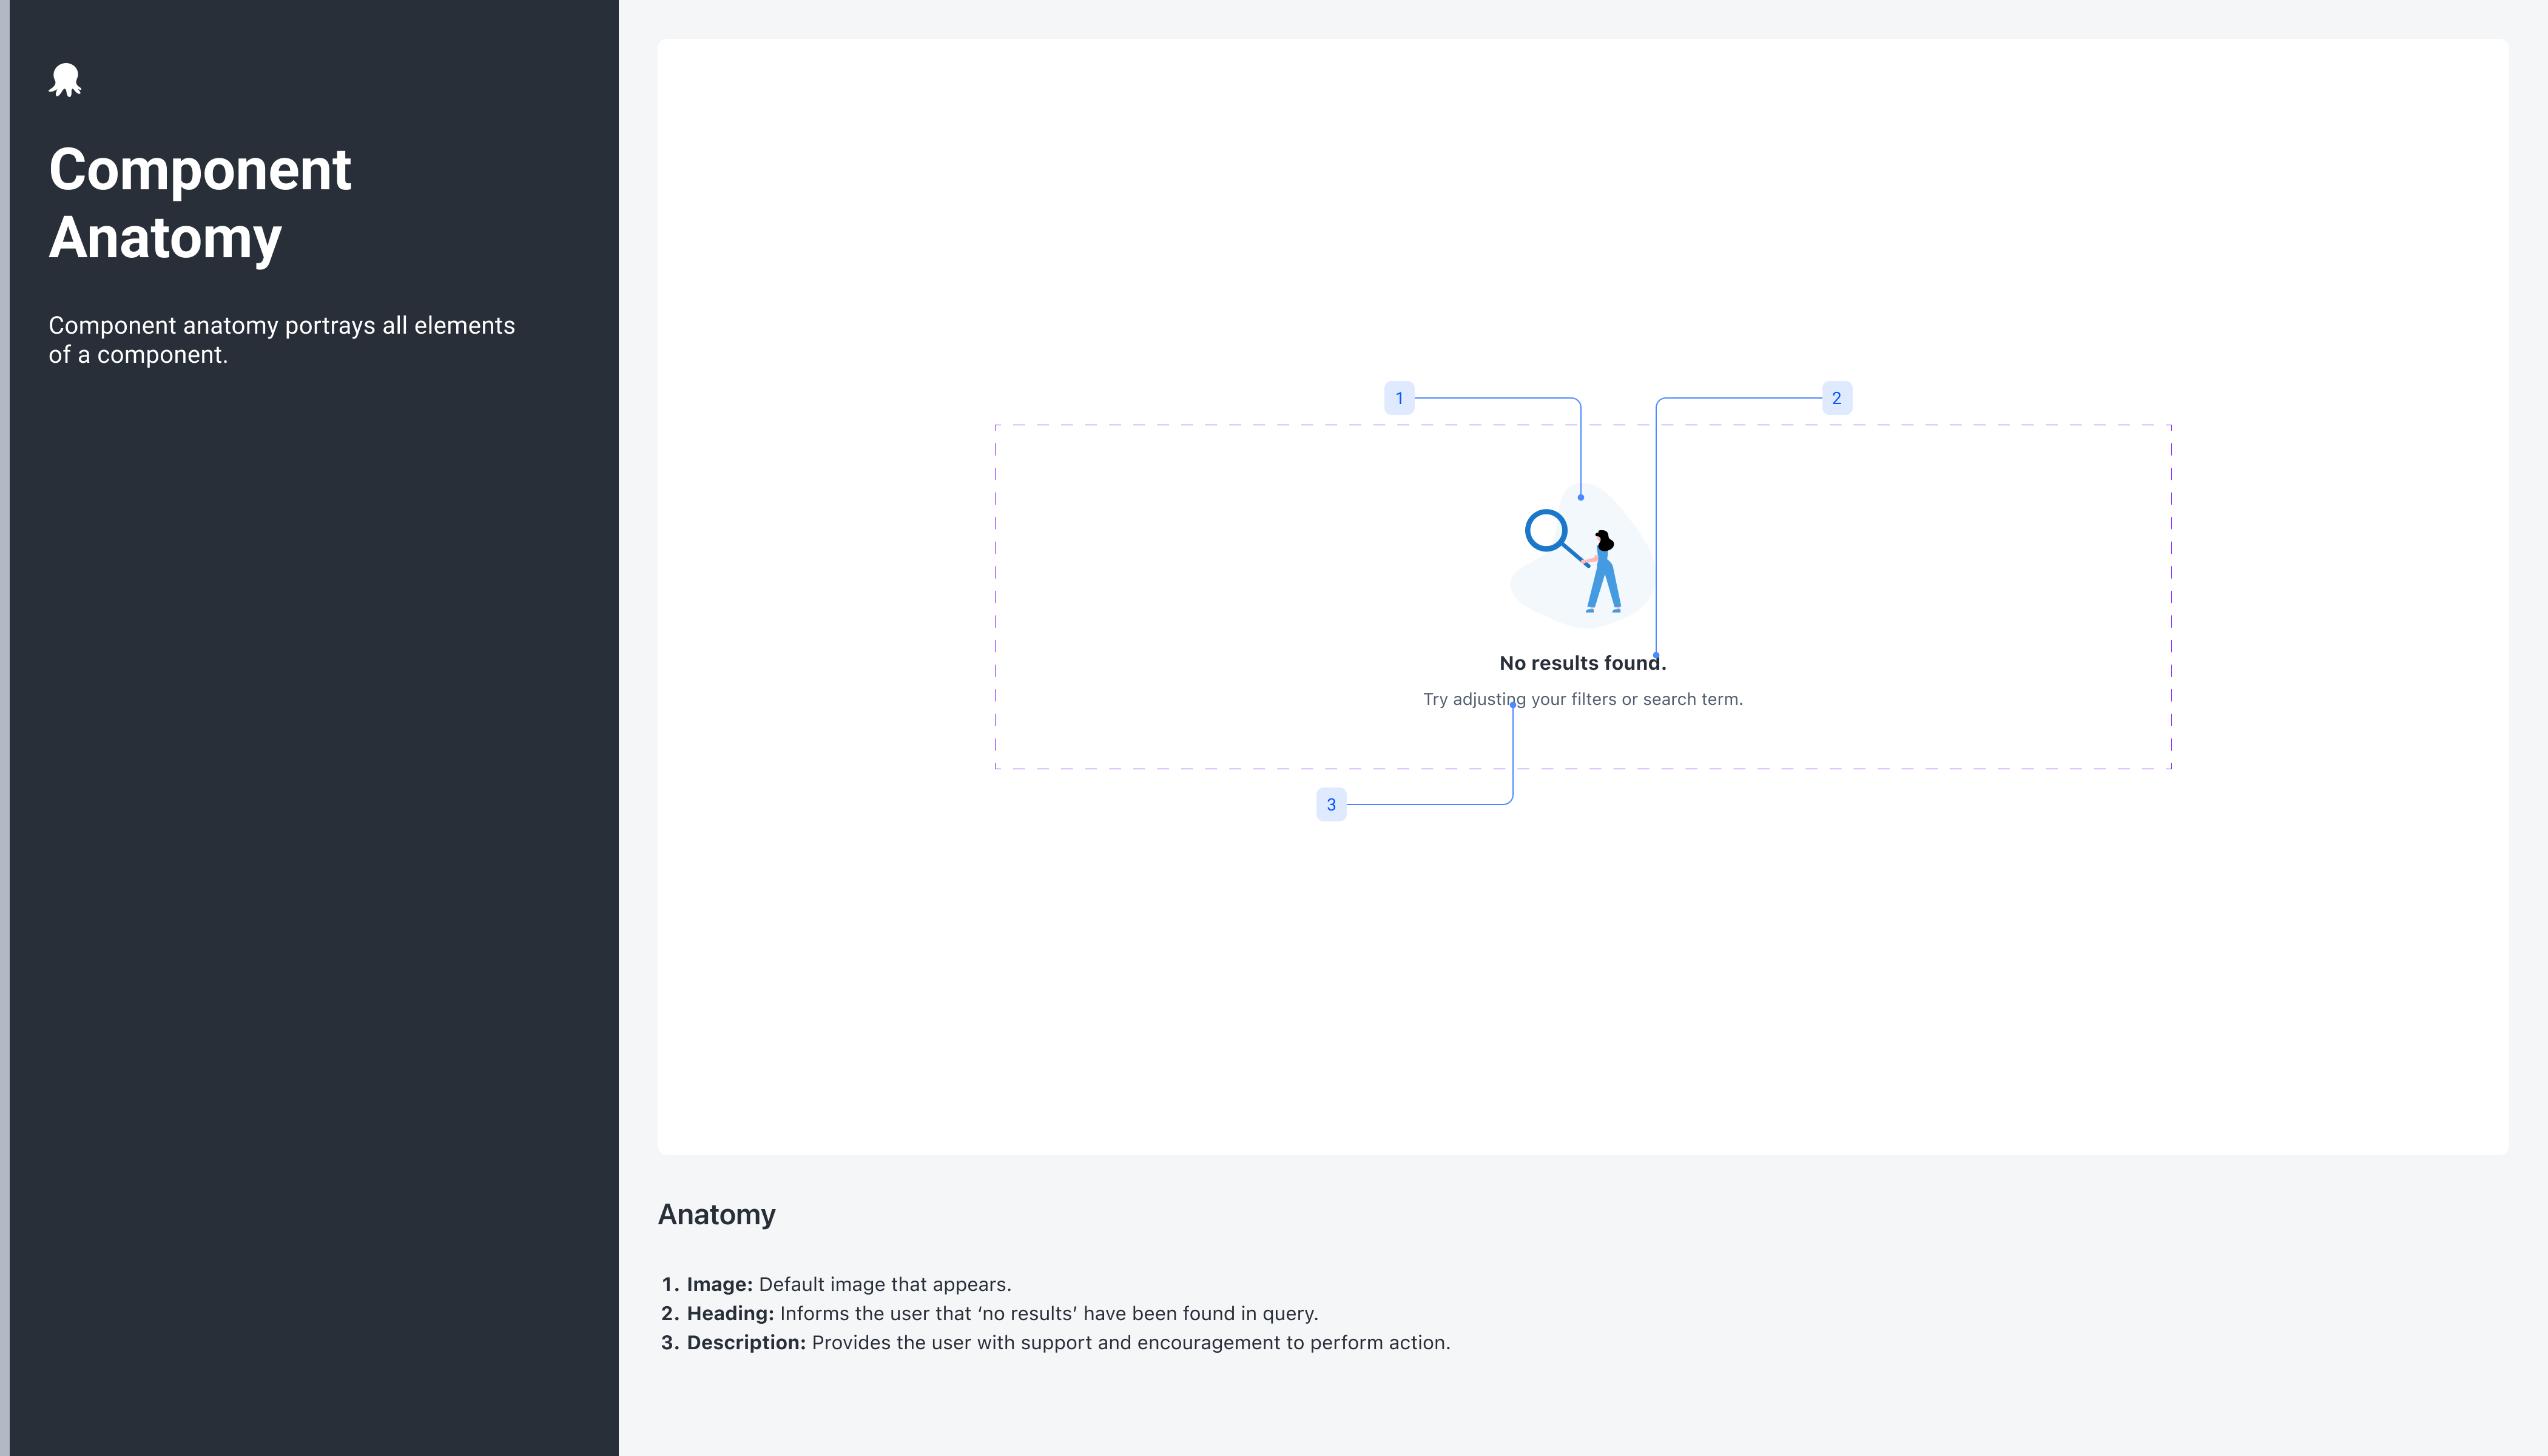Screen dimensions: 2548x1456
Task: Click the dot marker on image callout
Action: pos(1580,497)
